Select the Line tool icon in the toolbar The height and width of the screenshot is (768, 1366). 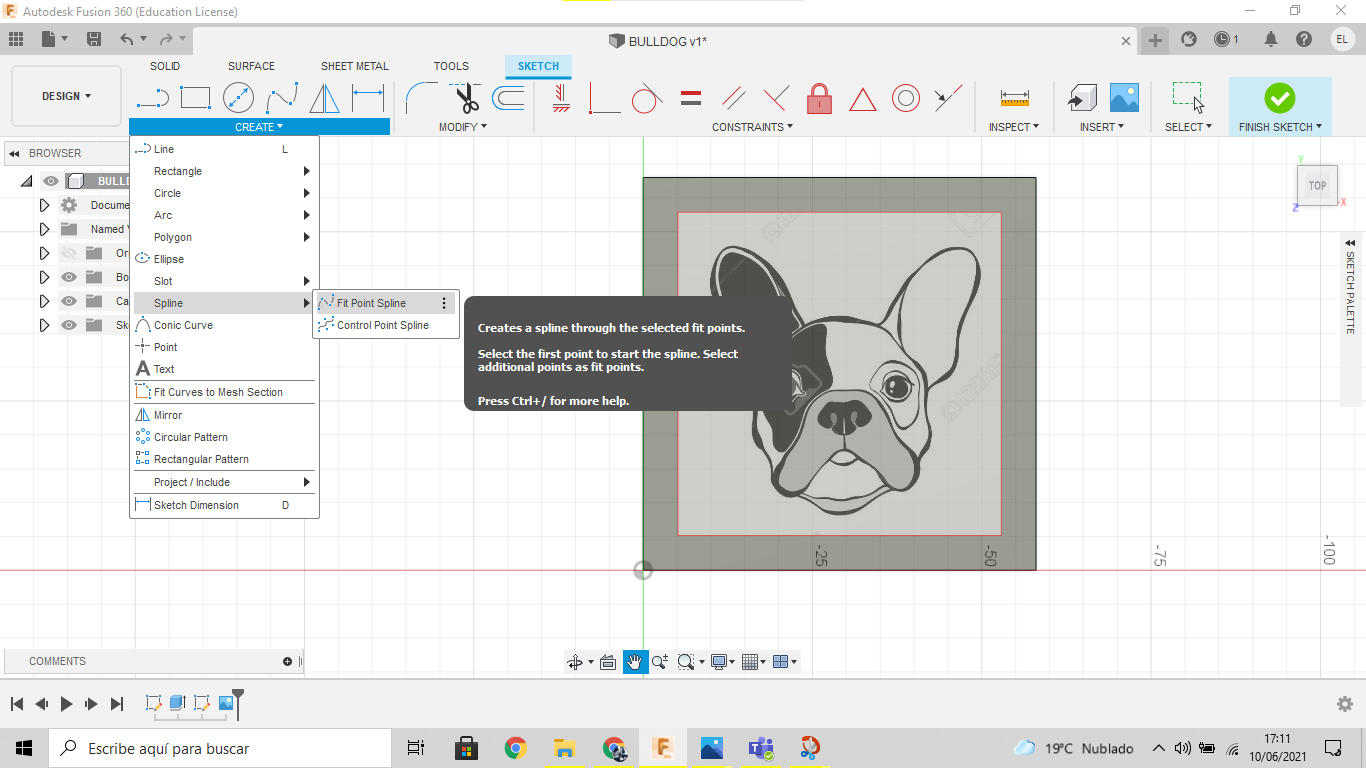pyautogui.click(x=152, y=98)
